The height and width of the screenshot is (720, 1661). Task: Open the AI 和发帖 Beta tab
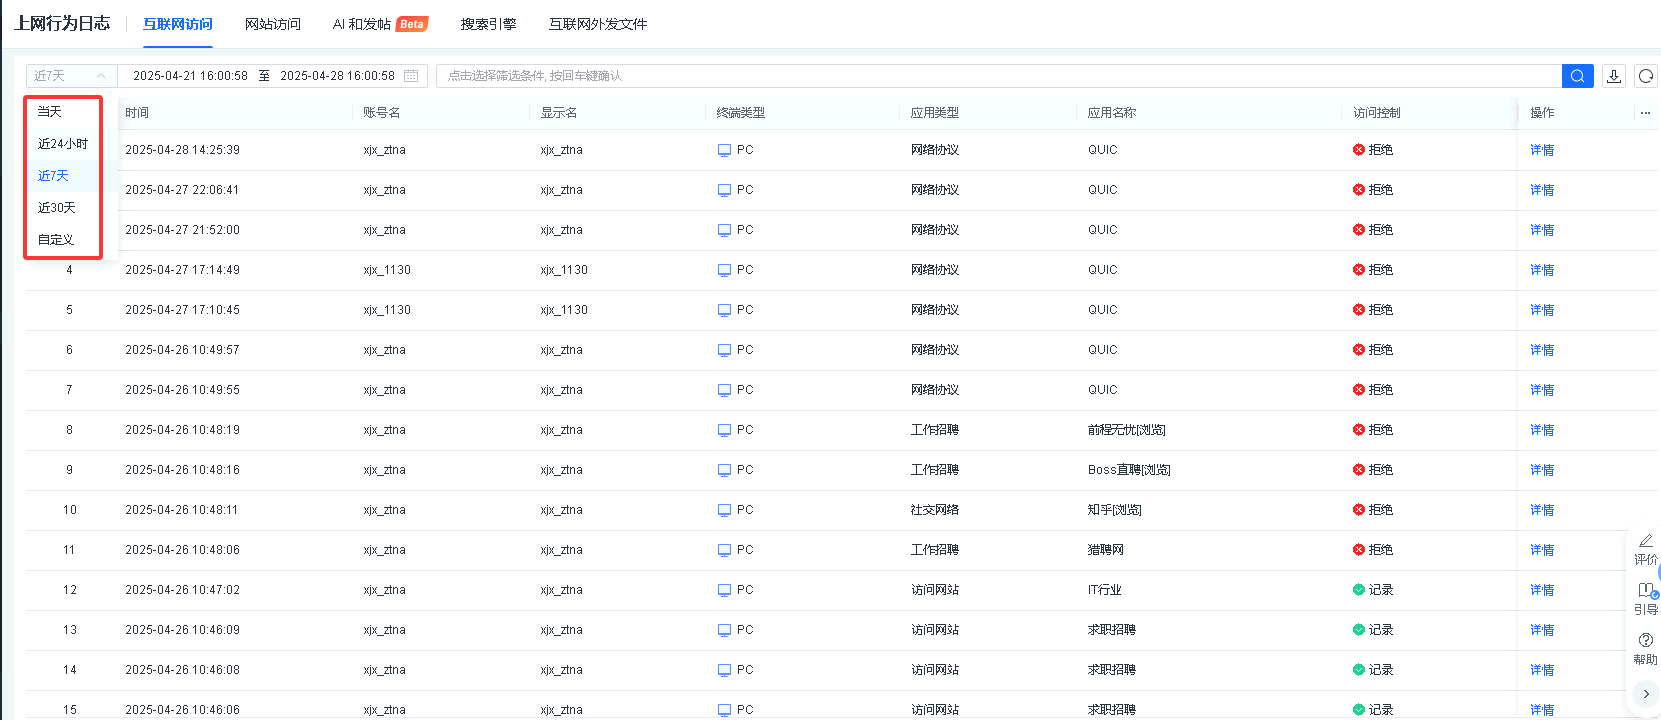[379, 24]
